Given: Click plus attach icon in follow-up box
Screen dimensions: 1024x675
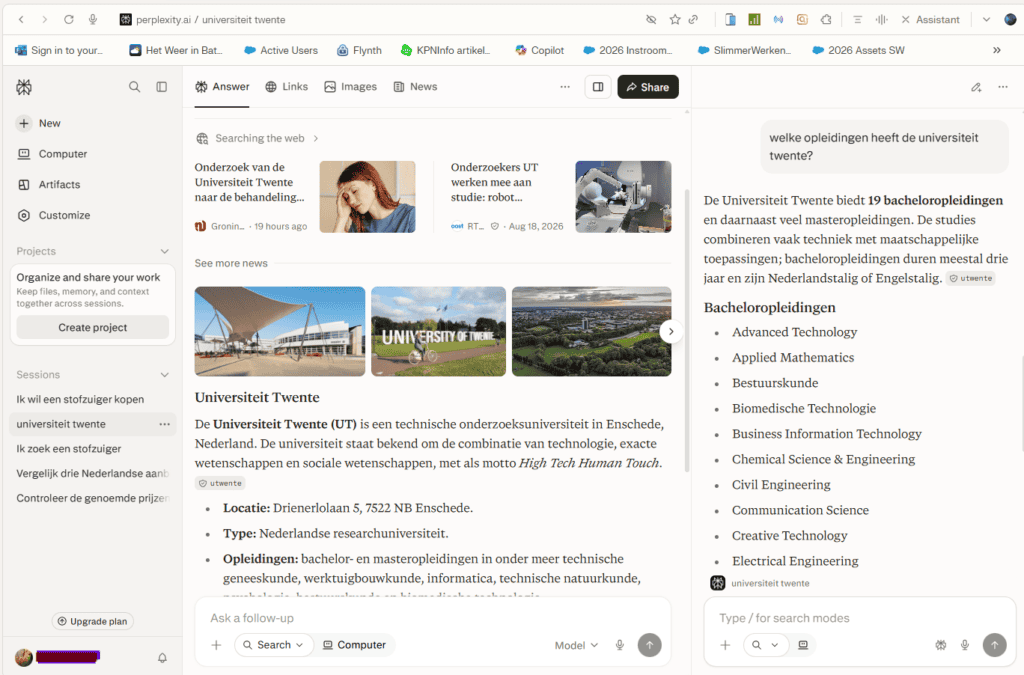Looking at the screenshot, I should 216,645.
